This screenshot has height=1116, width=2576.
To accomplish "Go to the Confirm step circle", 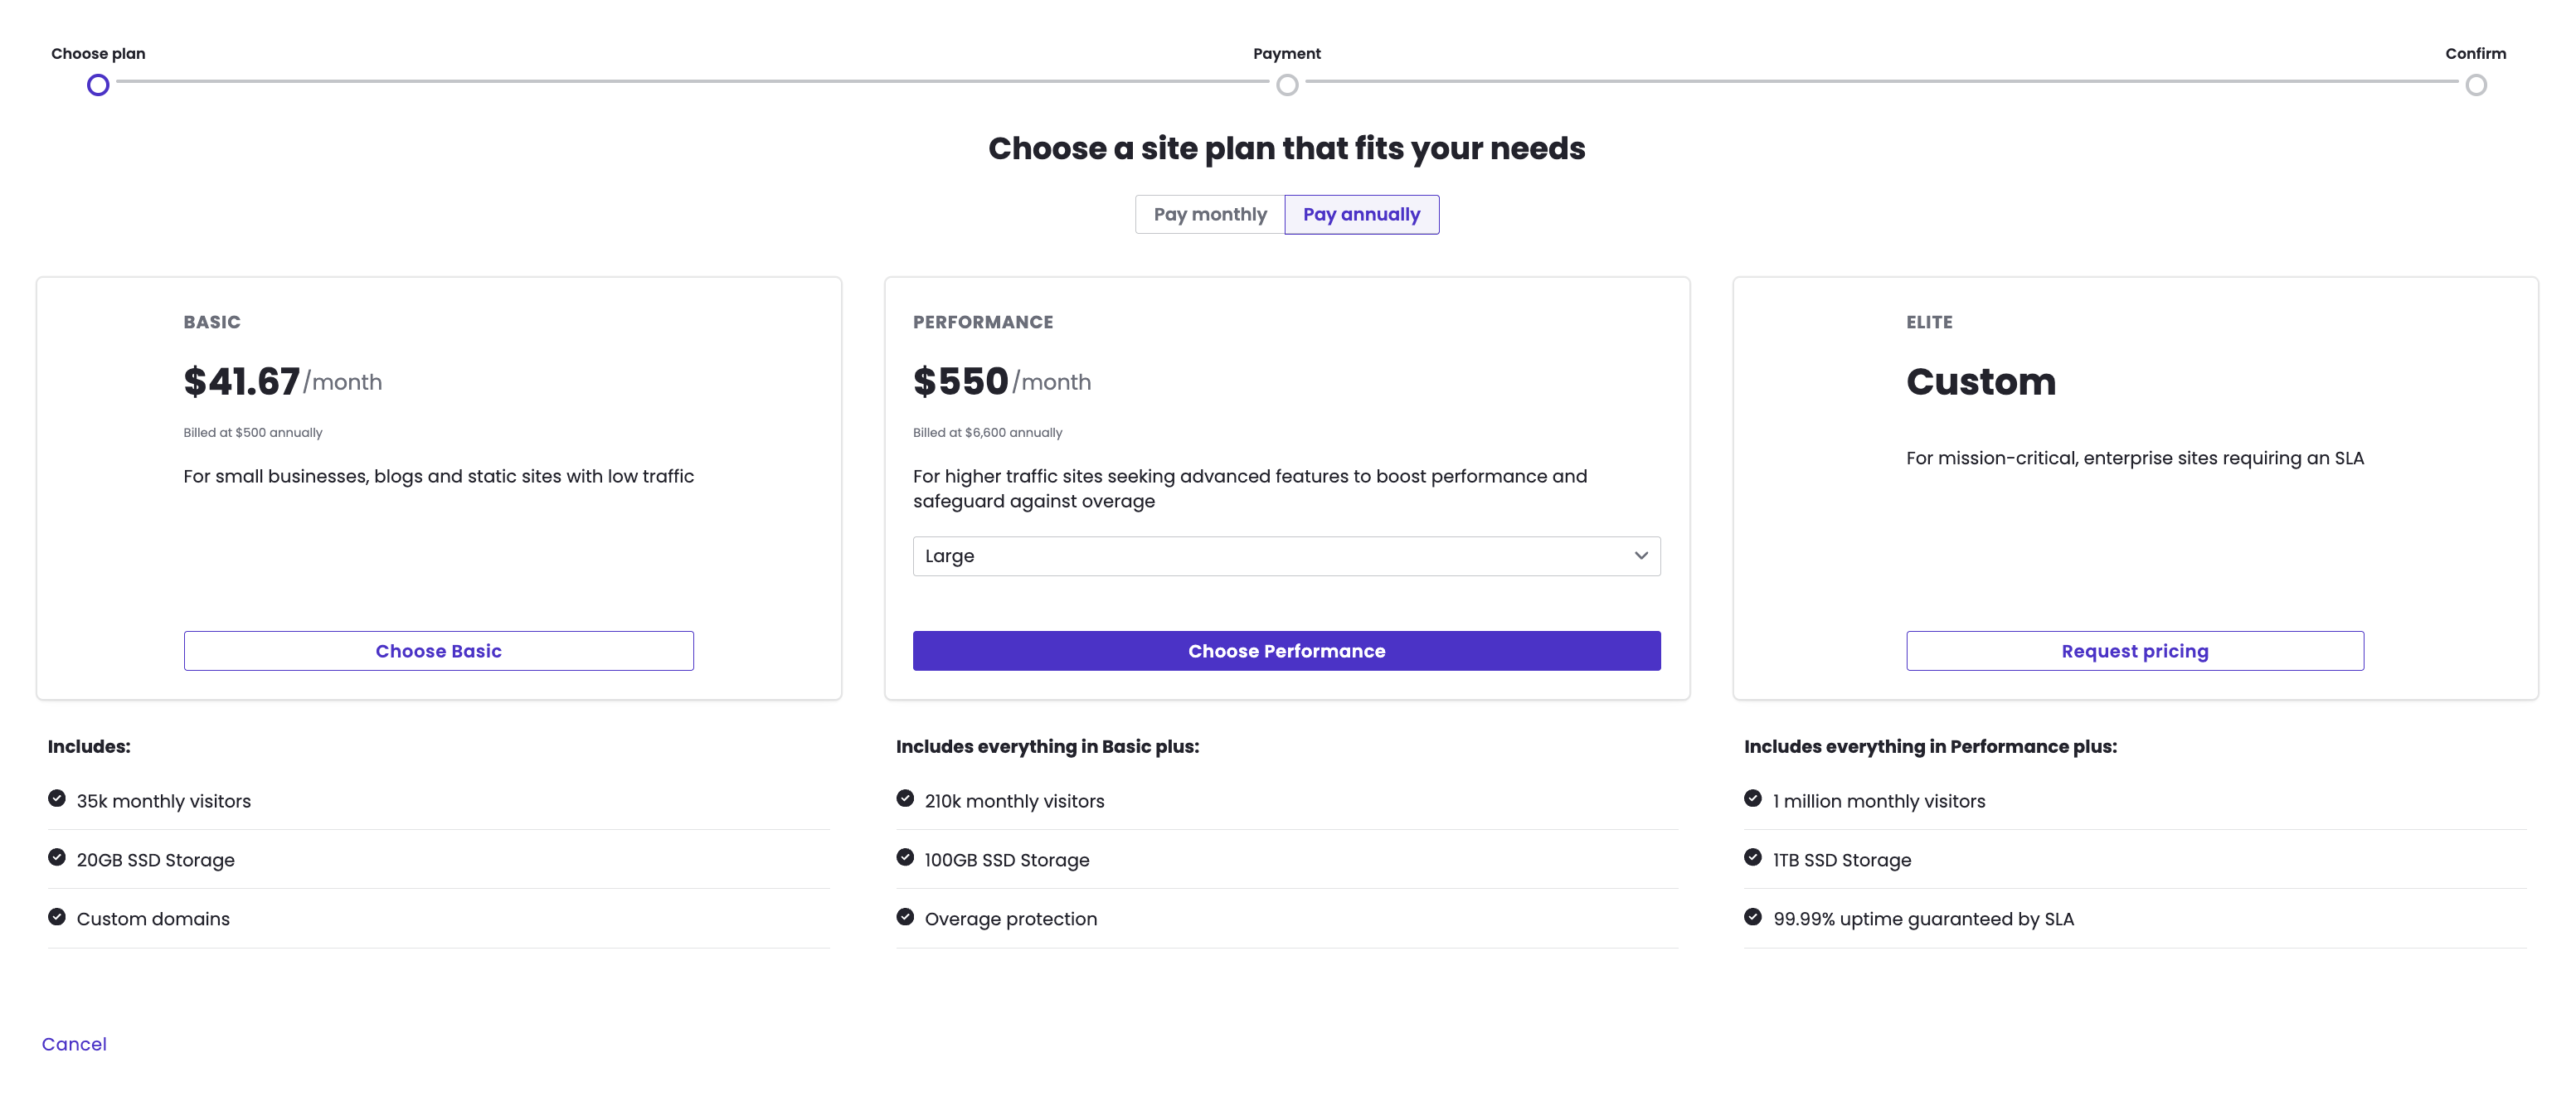I will tap(2475, 85).
